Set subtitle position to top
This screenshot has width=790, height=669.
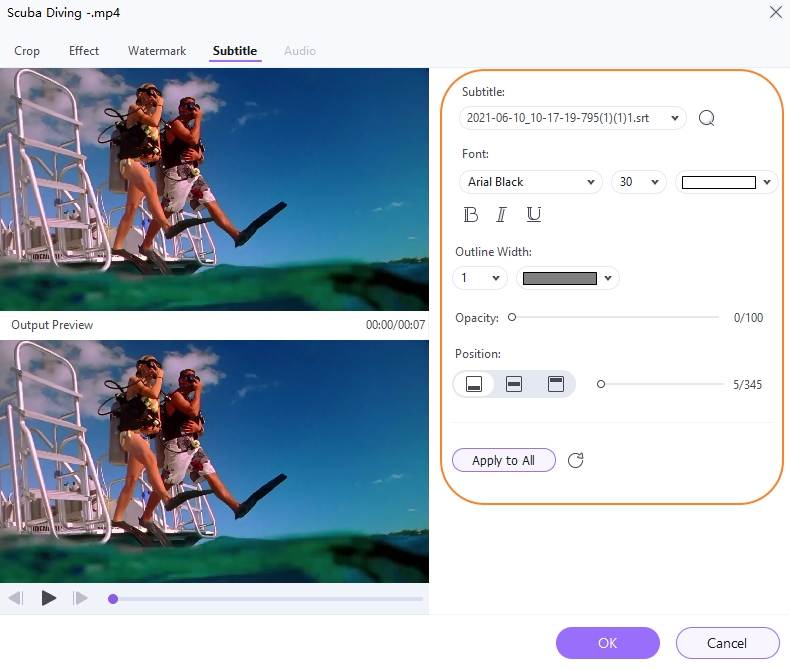click(x=555, y=384)
